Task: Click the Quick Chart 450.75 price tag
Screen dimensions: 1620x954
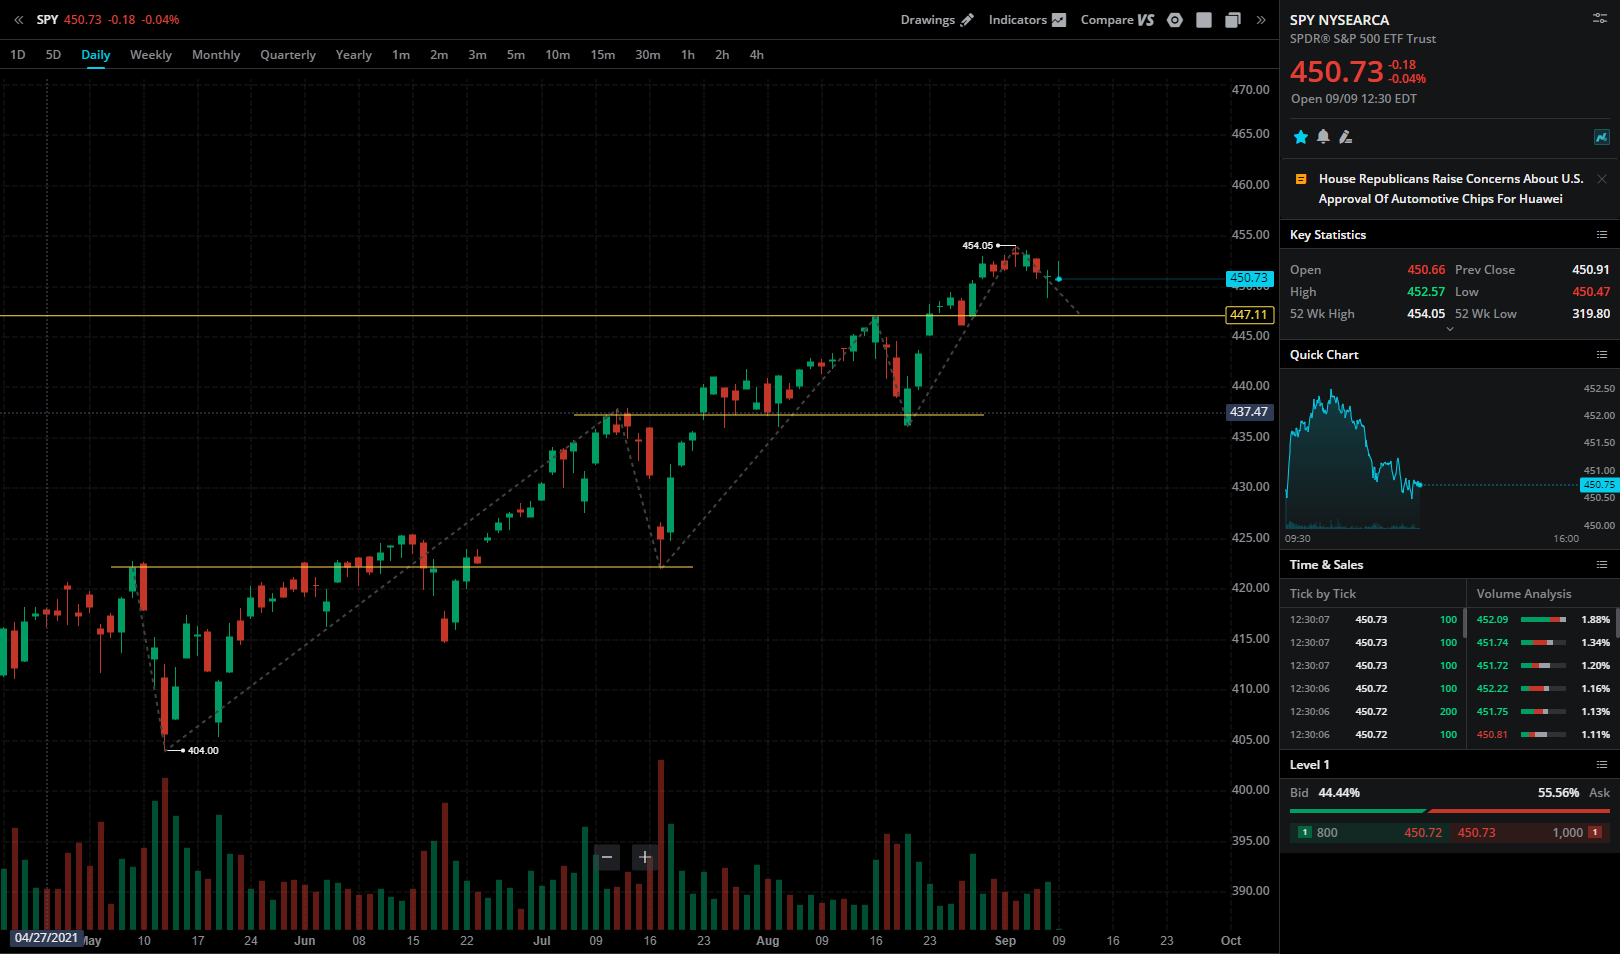Action: click(1598, 485)
